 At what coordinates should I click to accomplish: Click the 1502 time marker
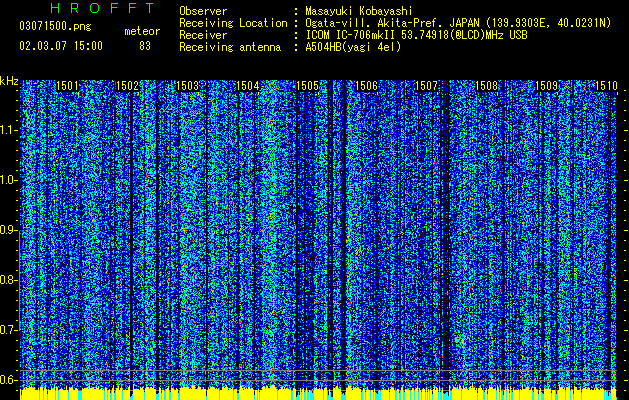click(127, 86)
